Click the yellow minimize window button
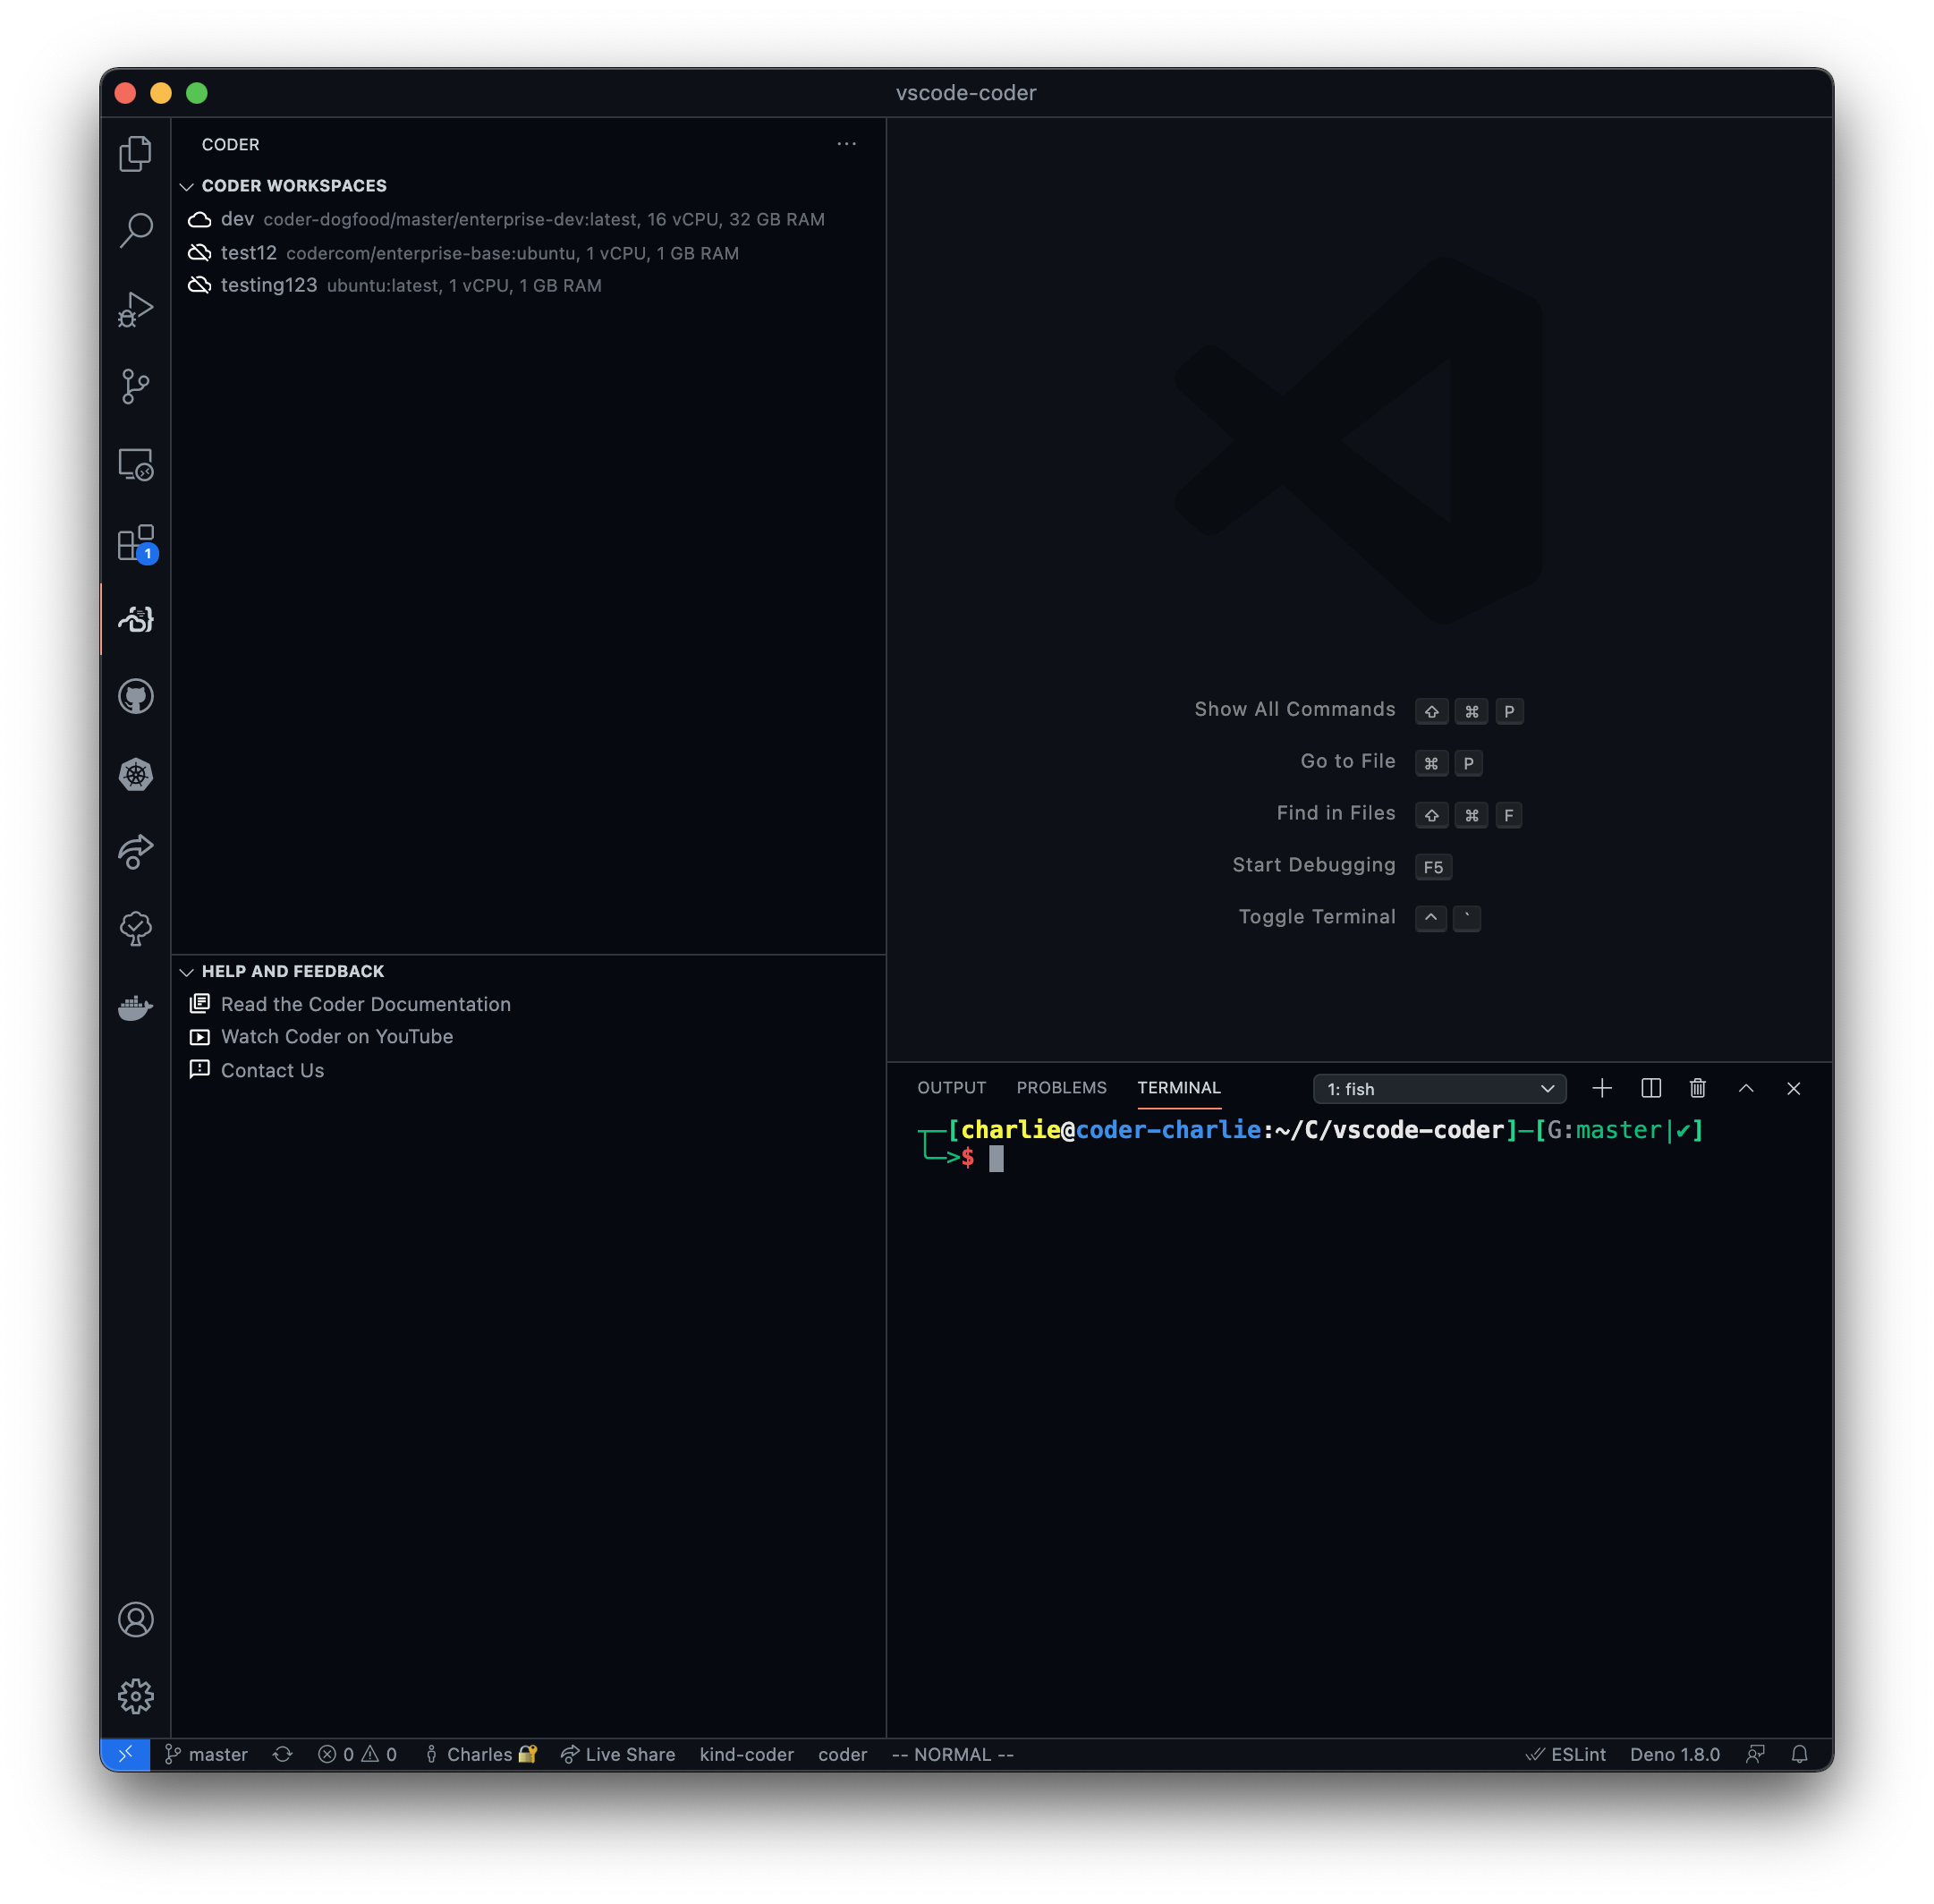 (161, 93)
